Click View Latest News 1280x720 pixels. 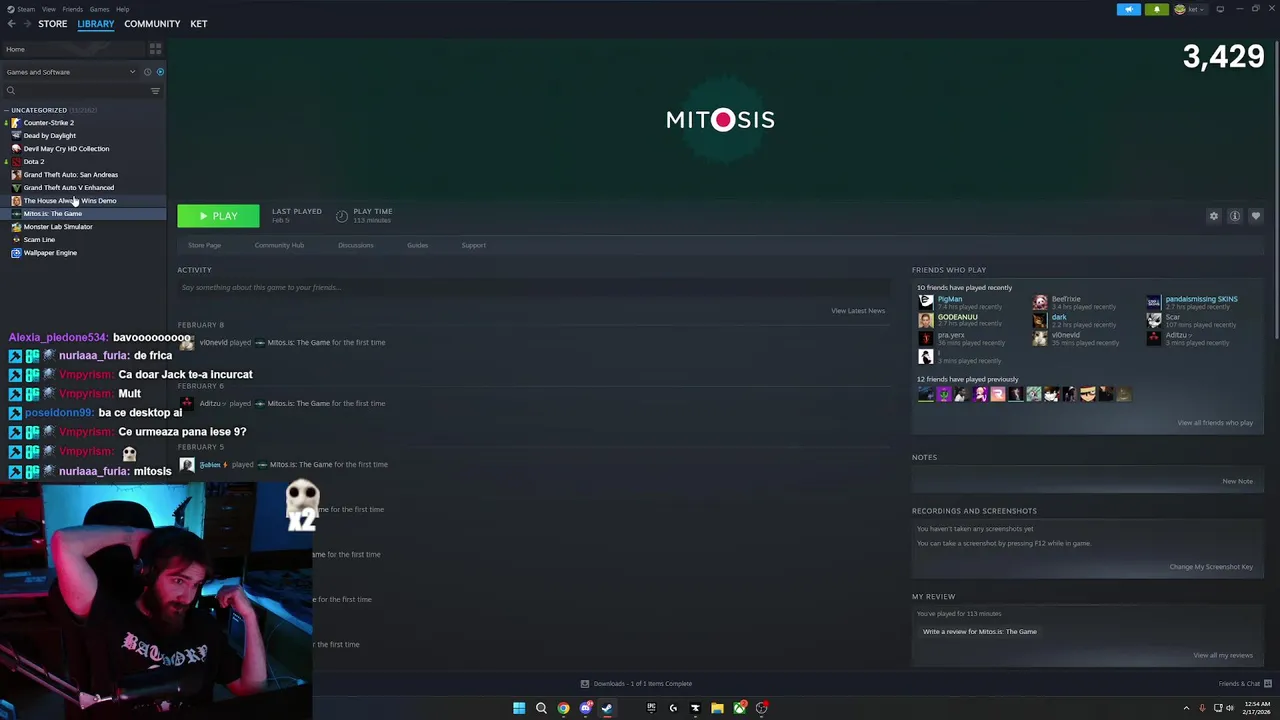click(x=858, y=311)
